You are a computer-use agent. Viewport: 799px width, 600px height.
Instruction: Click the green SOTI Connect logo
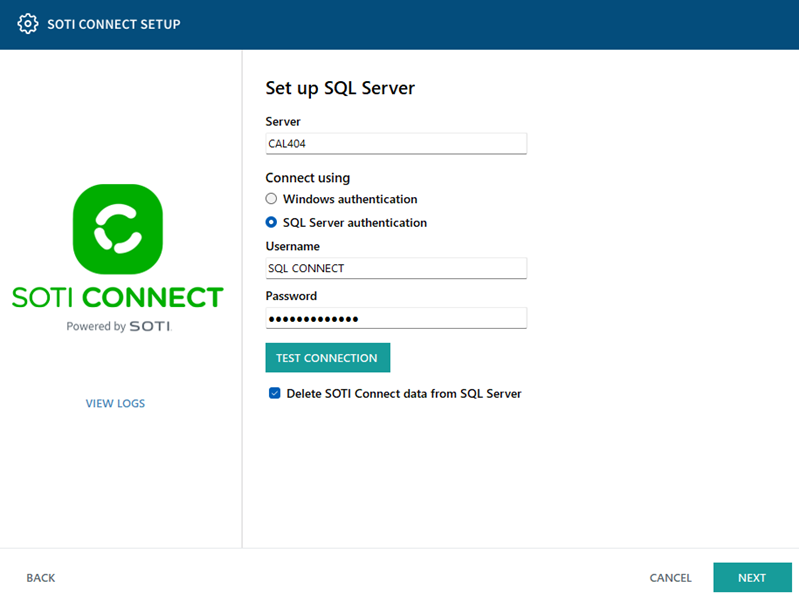[118, 229]
